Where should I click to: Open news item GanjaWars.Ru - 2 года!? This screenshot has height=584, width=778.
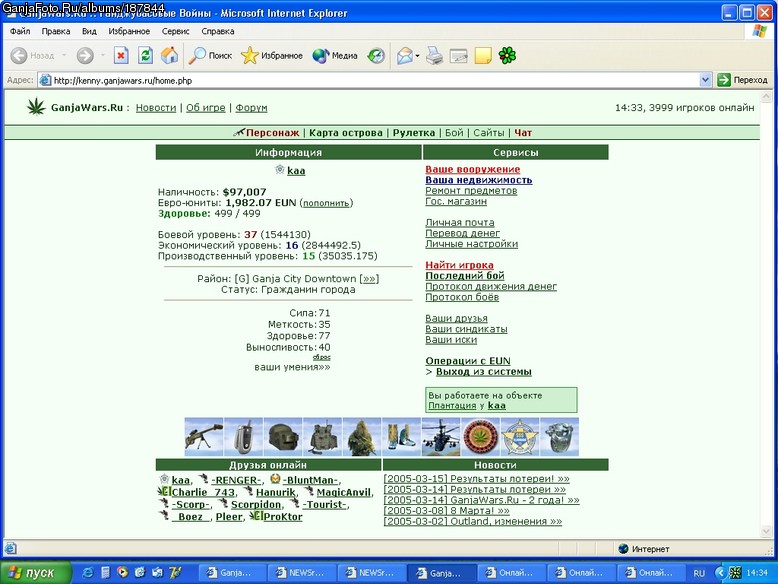click(x=481, y=500)
